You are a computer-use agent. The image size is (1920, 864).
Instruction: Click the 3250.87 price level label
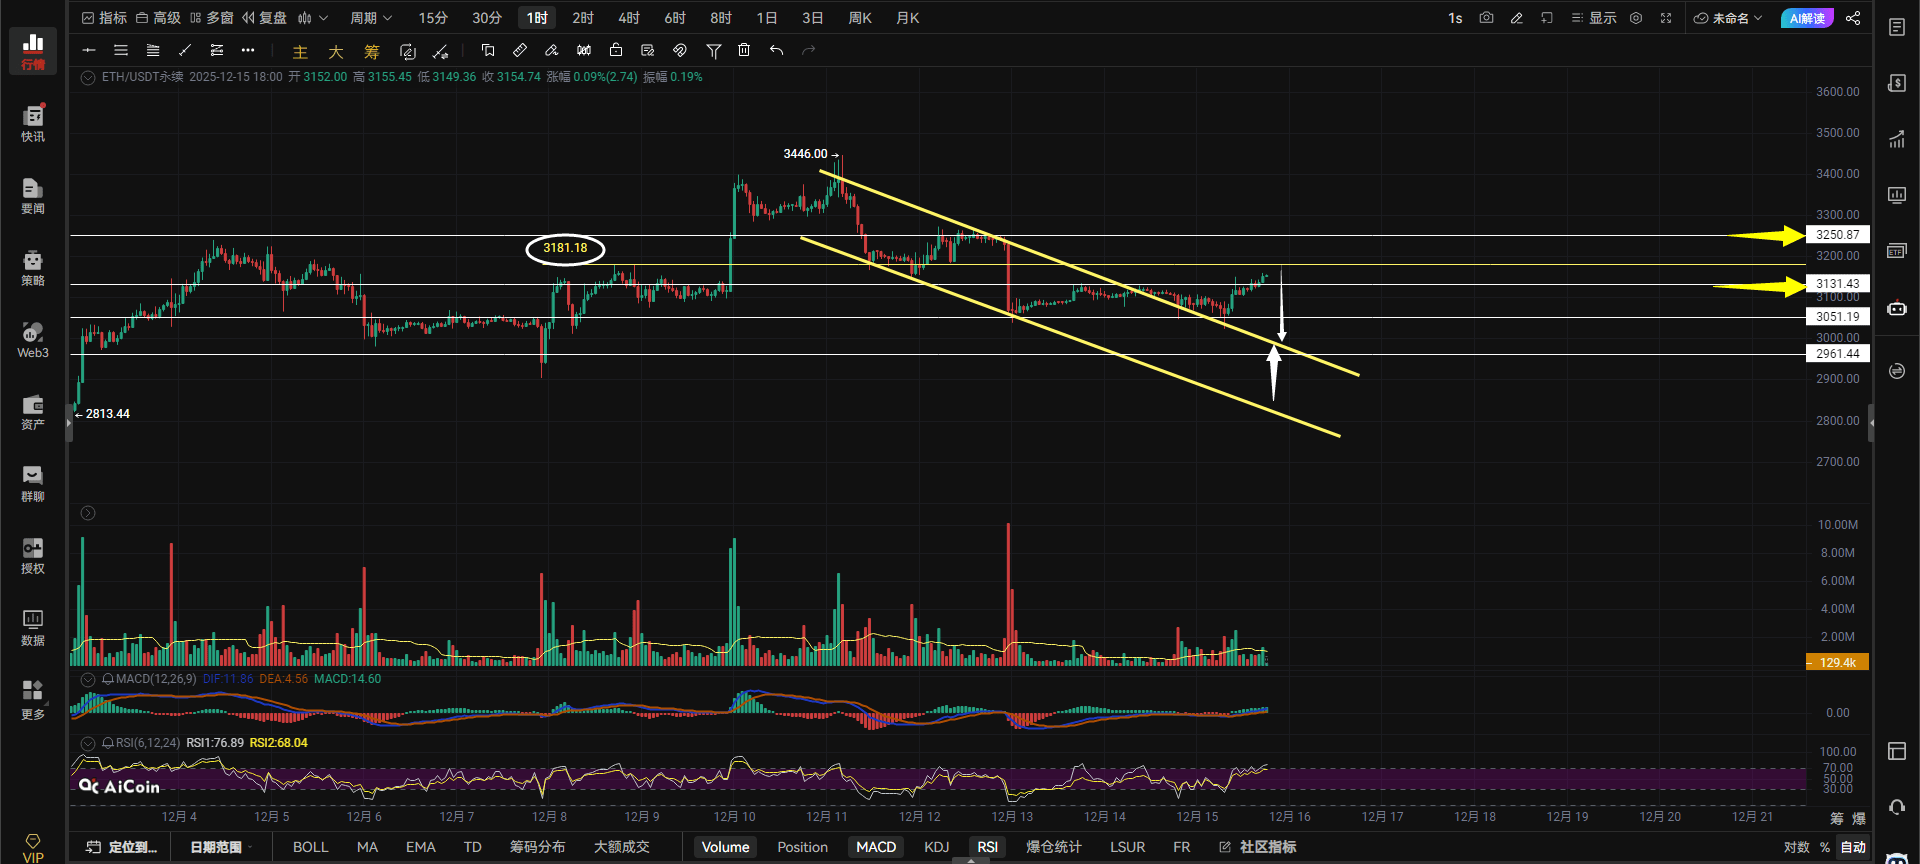tap(1837, 235)
